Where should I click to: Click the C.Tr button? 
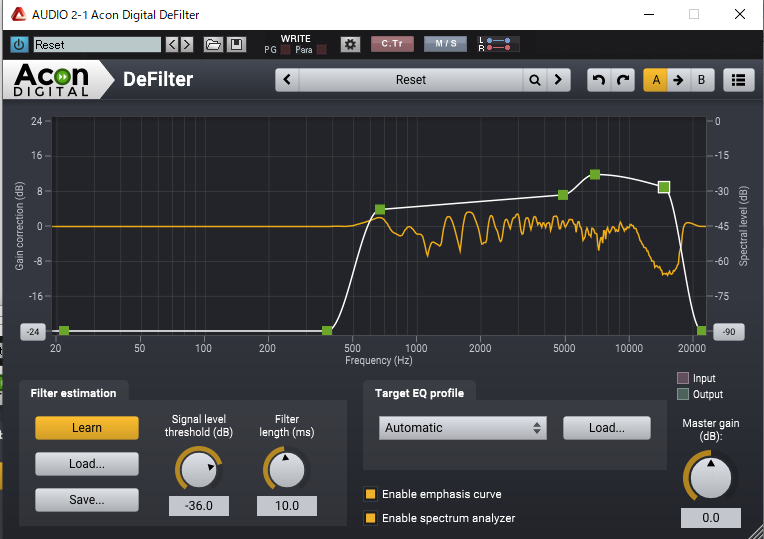[x=392, y=44]
